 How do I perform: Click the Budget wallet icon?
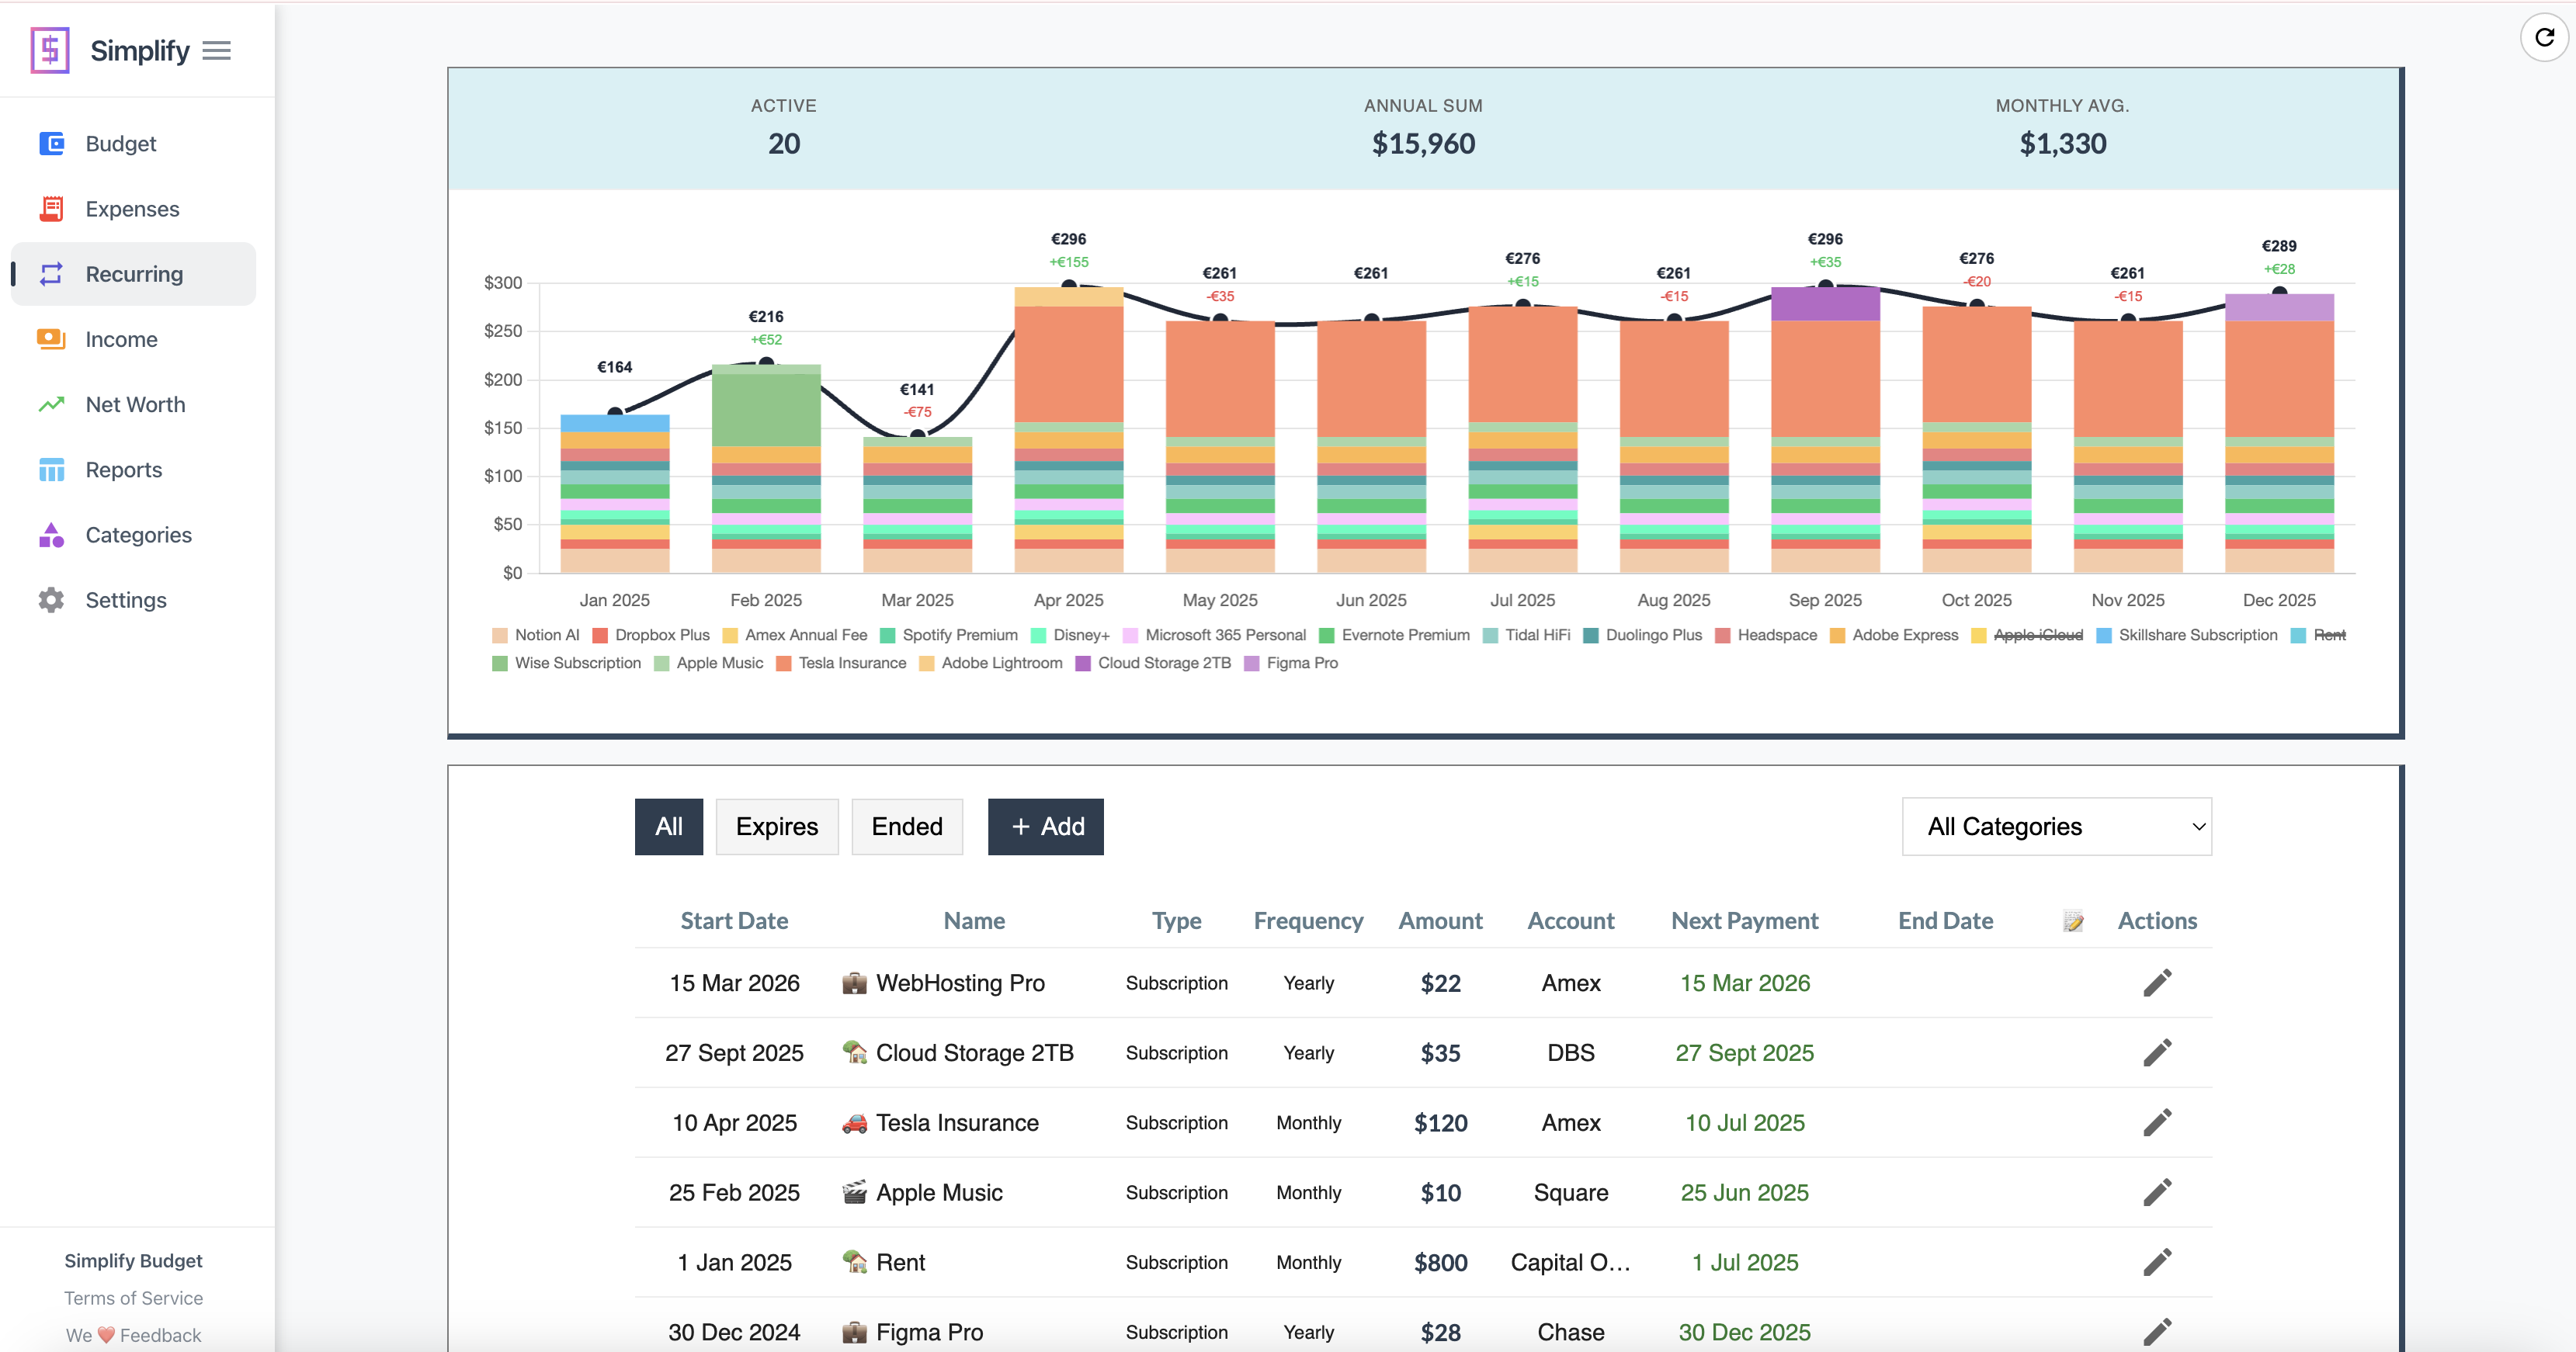51,144
